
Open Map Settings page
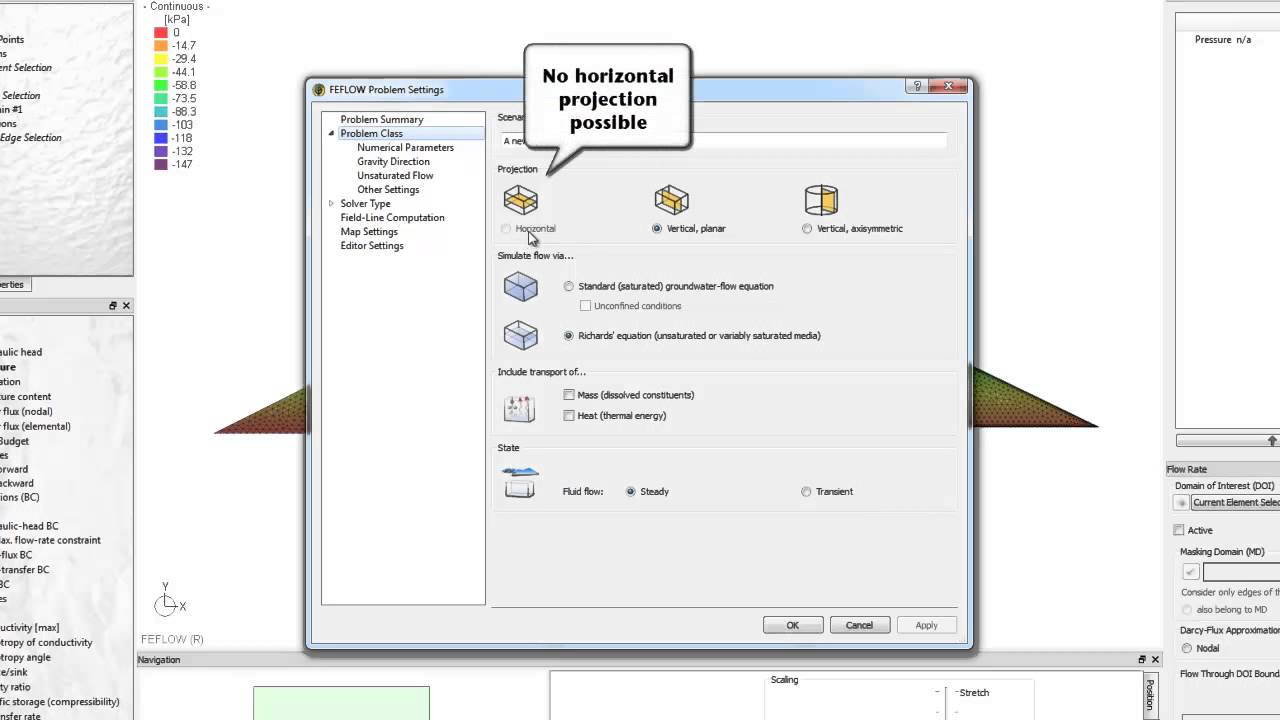tap(369, 232)
